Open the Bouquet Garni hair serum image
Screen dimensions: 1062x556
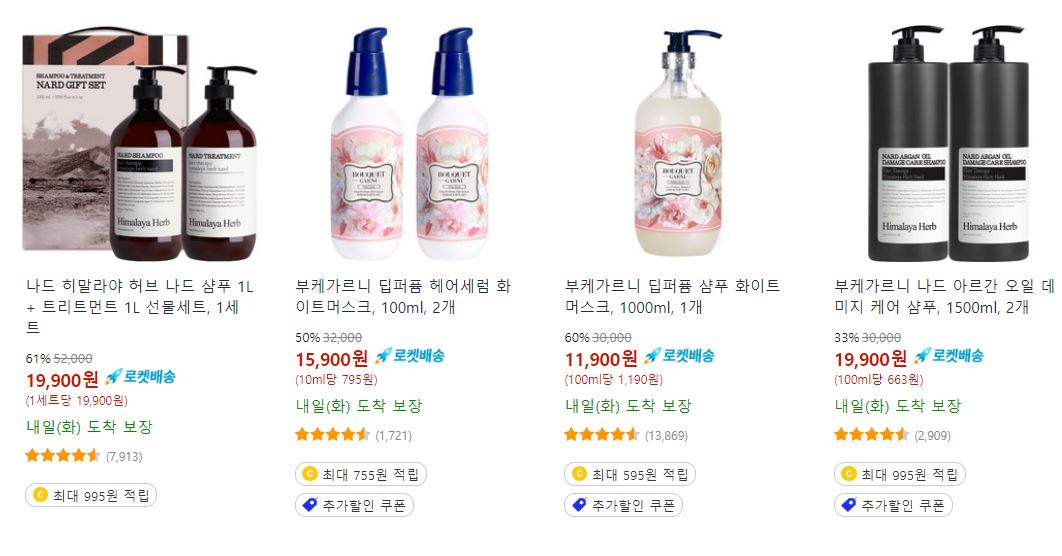coord(409,144)
